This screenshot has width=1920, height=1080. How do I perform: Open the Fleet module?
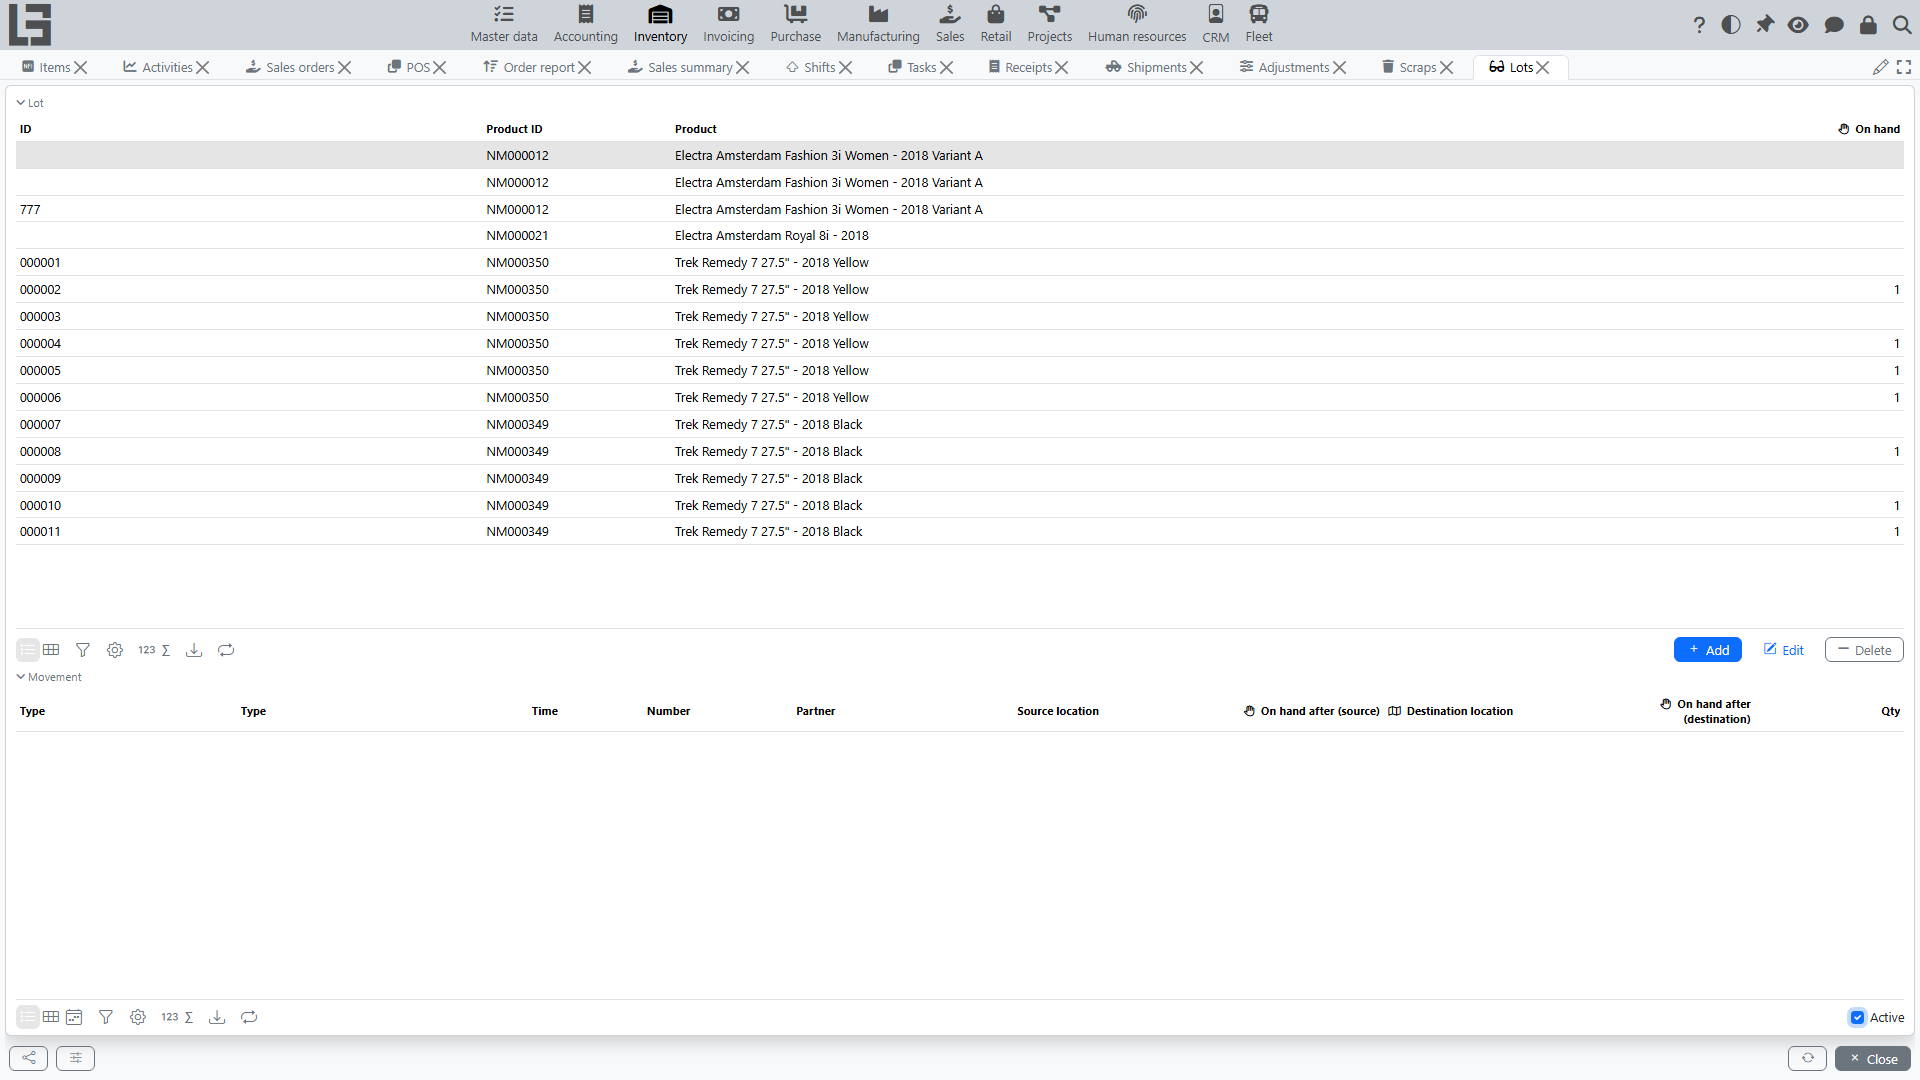[x=1259, y=24]
